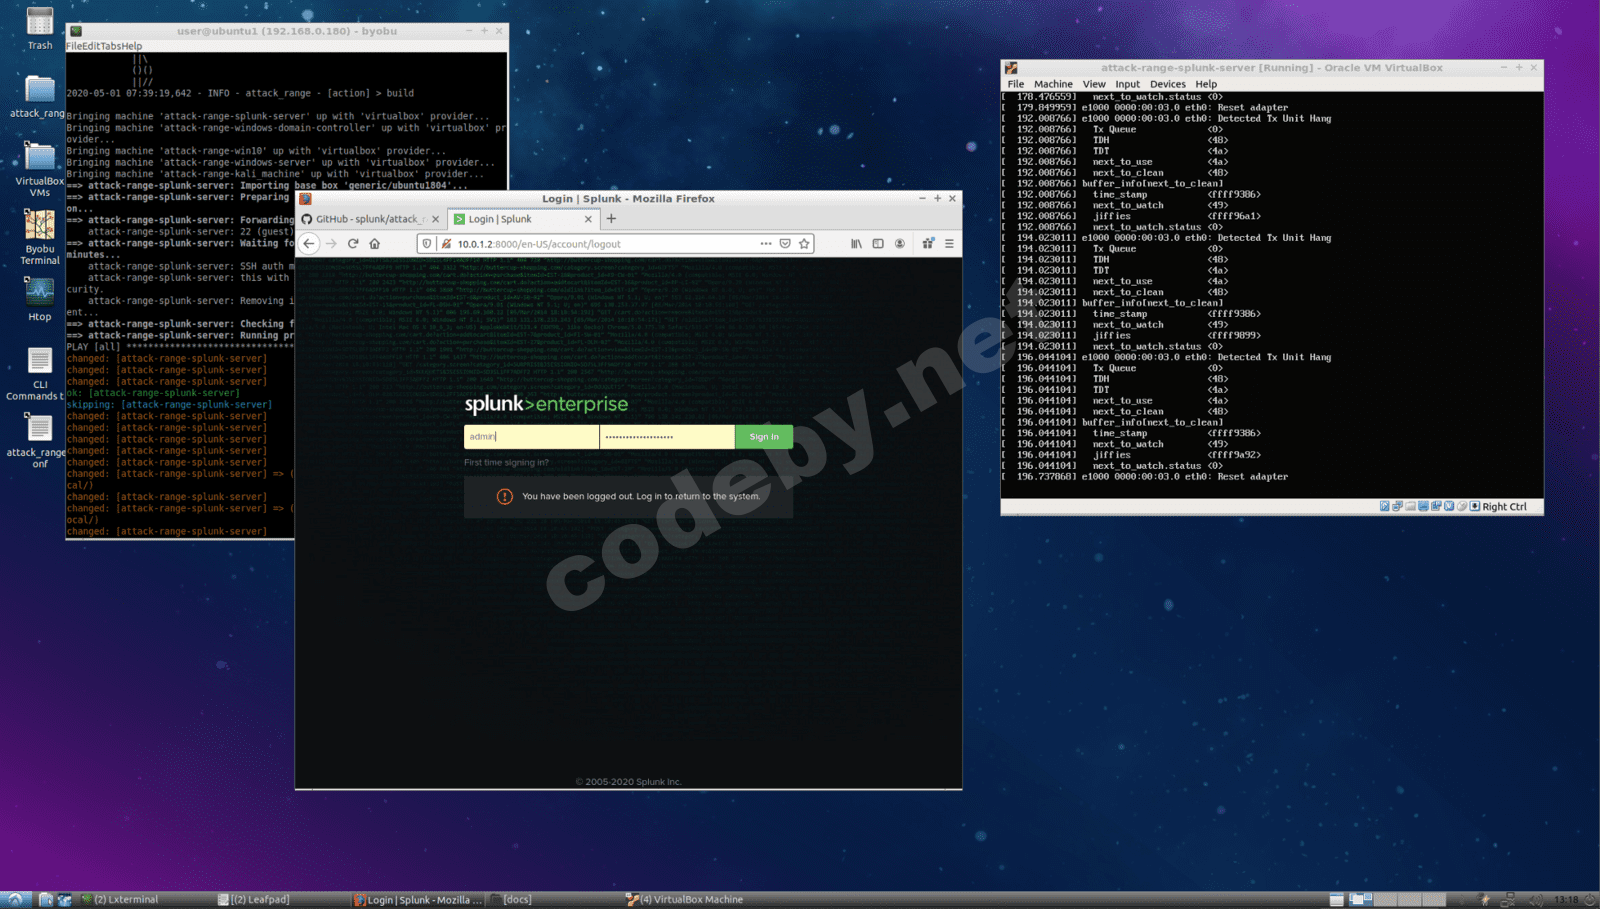Viewport: 1600px width, 909px height.
Task: Switch to Leafpad in the taskbar
Action: click(x=254, y=899)
